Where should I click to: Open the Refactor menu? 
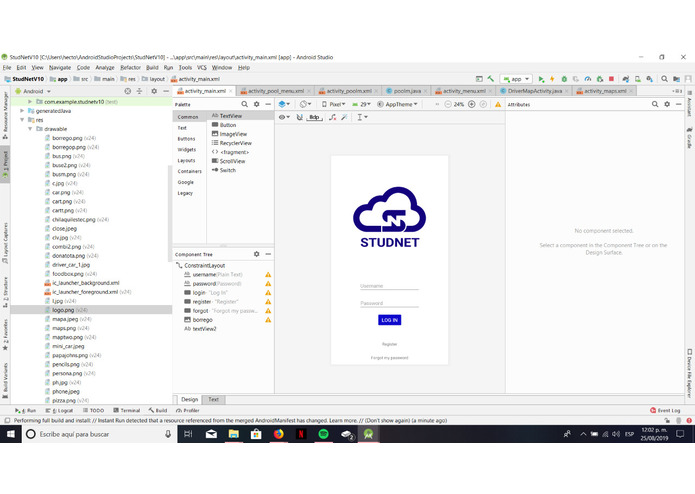(x=130, y=67)
